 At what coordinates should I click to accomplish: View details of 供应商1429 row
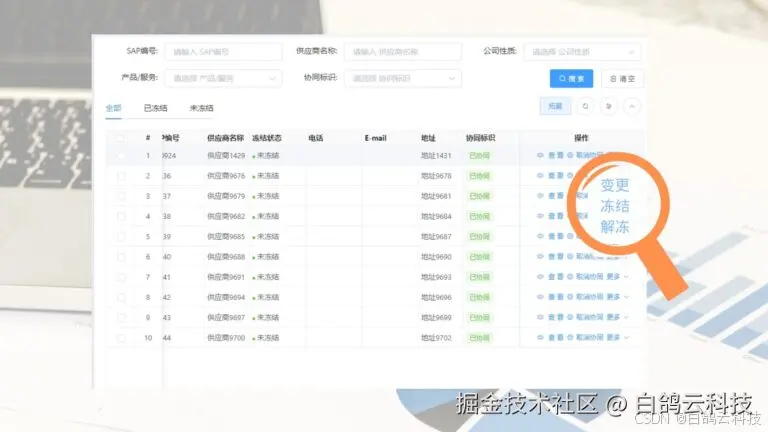click(x=550, y=155)
